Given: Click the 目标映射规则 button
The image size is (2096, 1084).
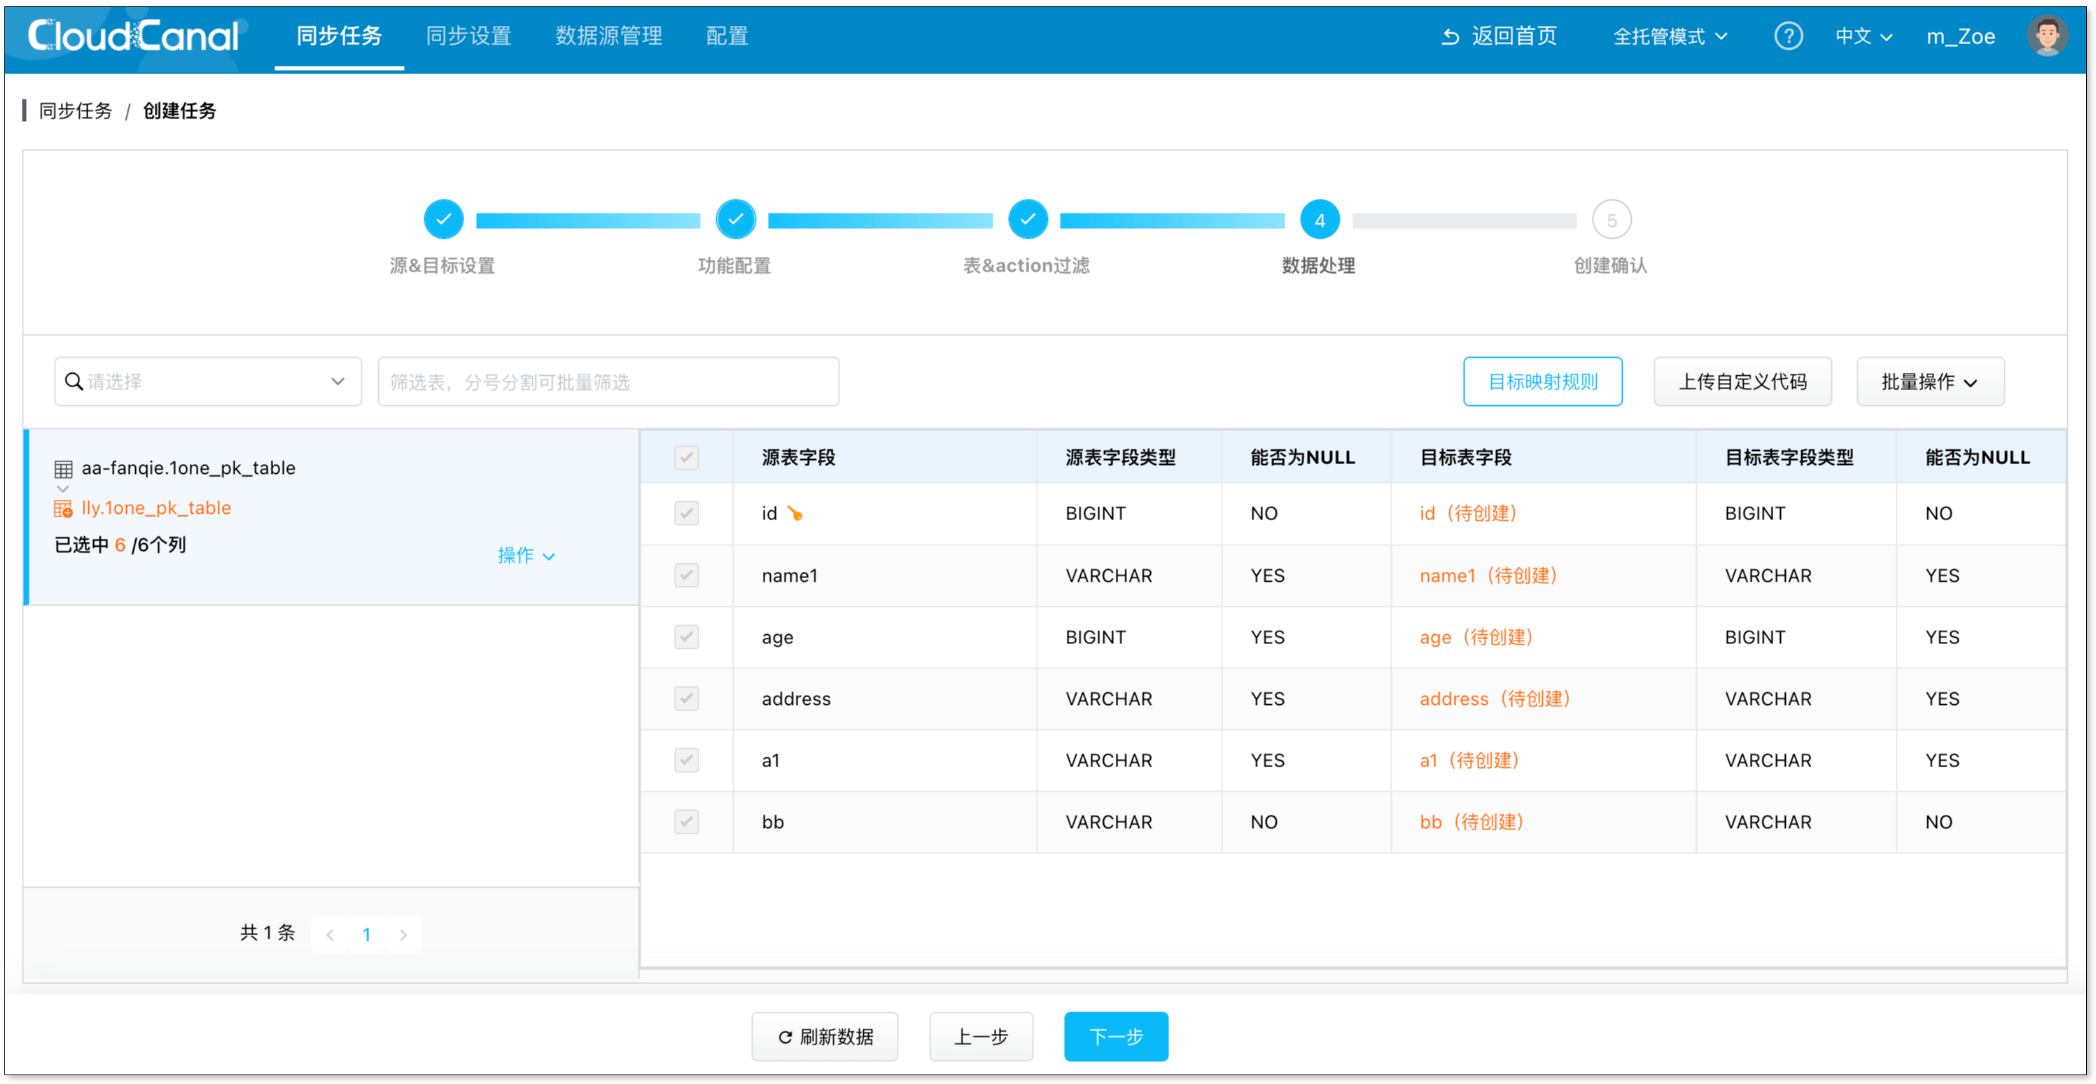Looking at the screenshot, I should click(1542, 381).
